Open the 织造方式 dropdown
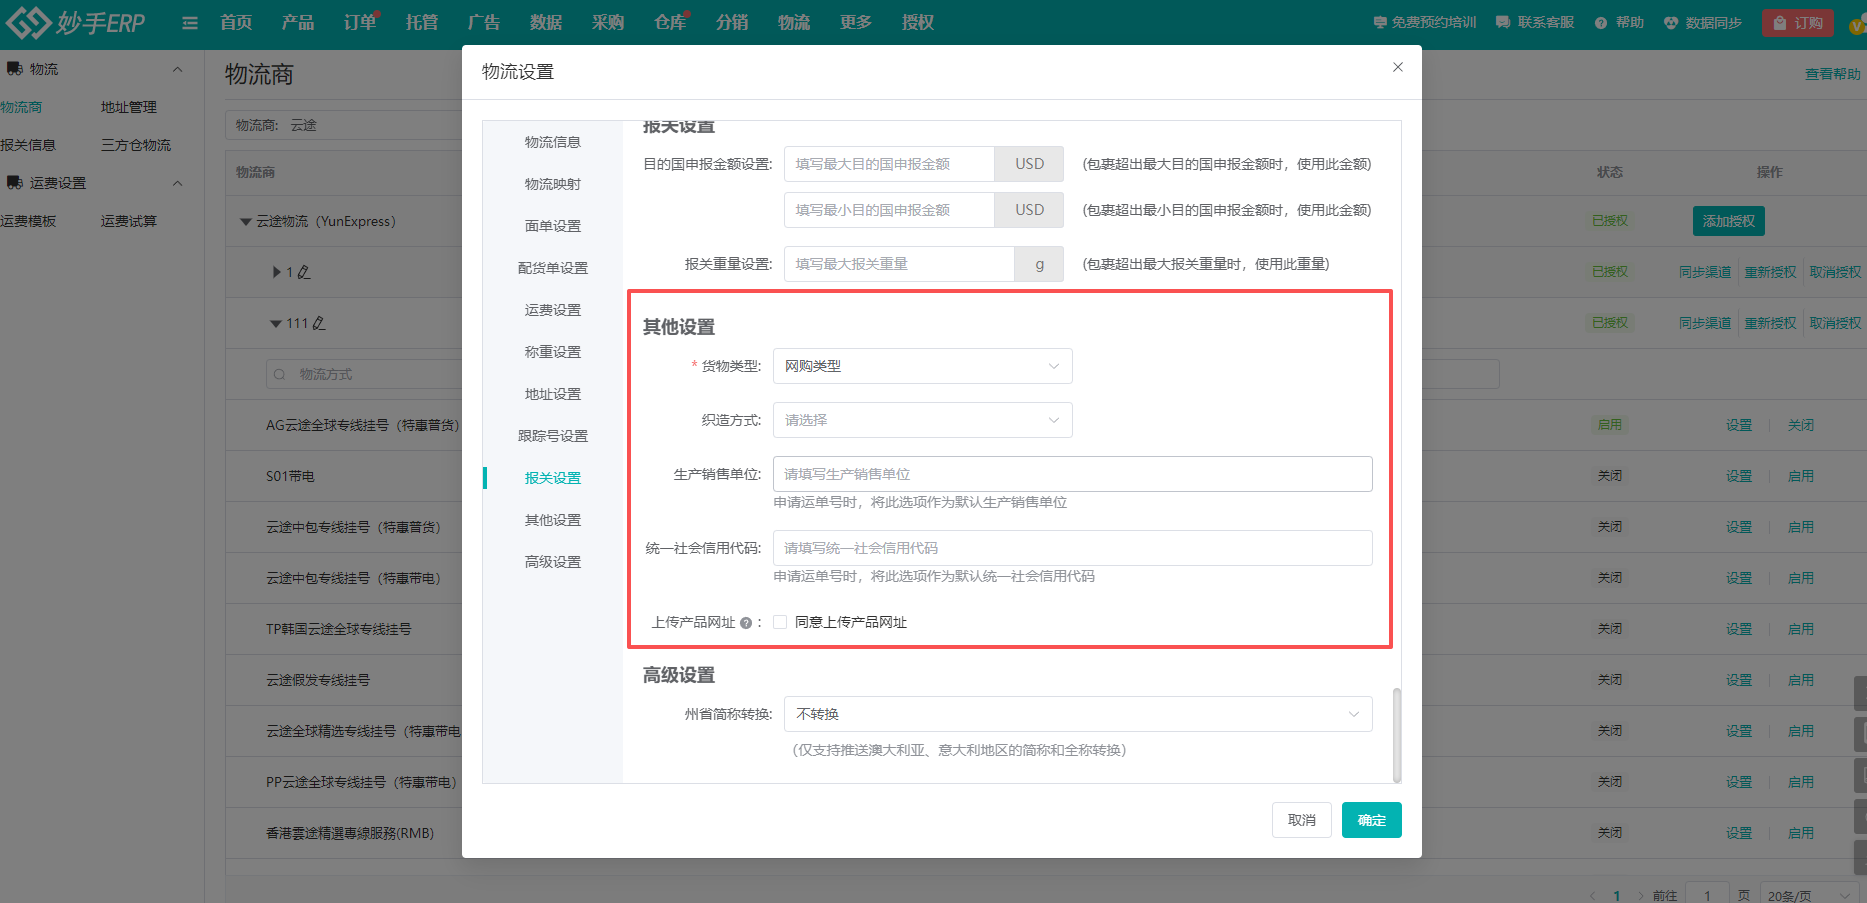This screenshot has width=1867, height=903. [921, 419]
